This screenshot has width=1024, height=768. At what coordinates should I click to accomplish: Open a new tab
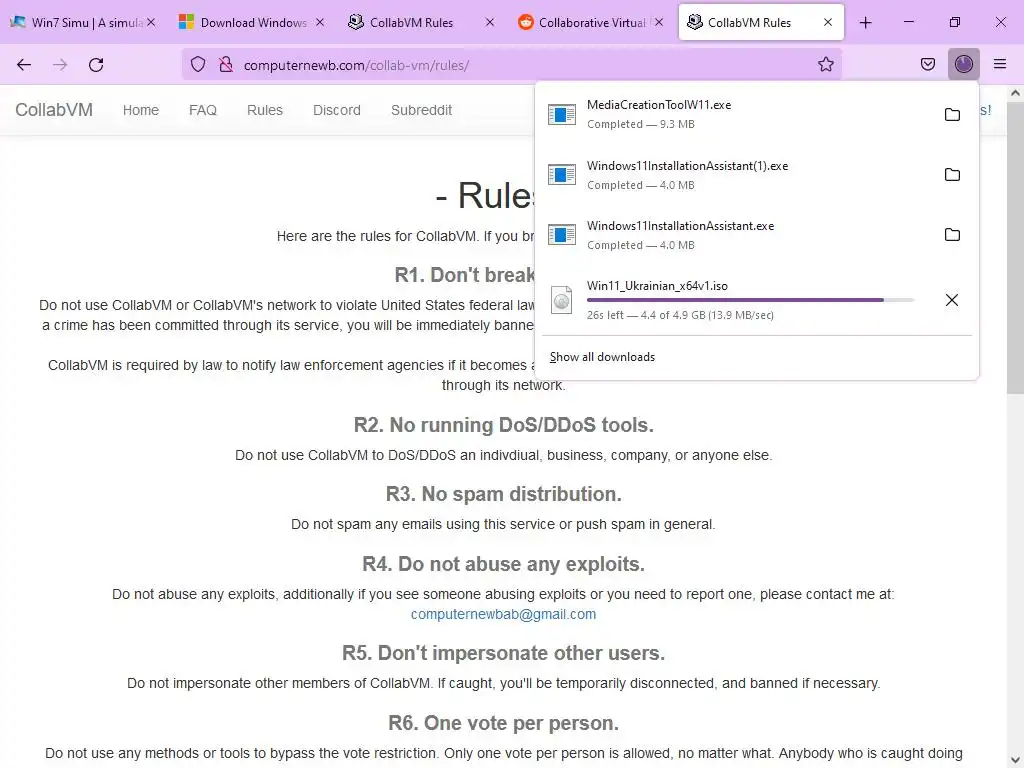pyautogui.click(x=865, y=23)
